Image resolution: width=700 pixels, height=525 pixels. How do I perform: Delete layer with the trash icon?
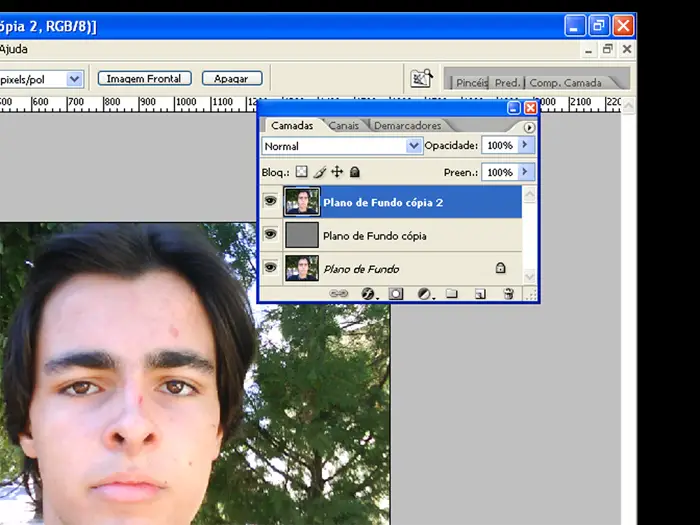coord(508,294)
